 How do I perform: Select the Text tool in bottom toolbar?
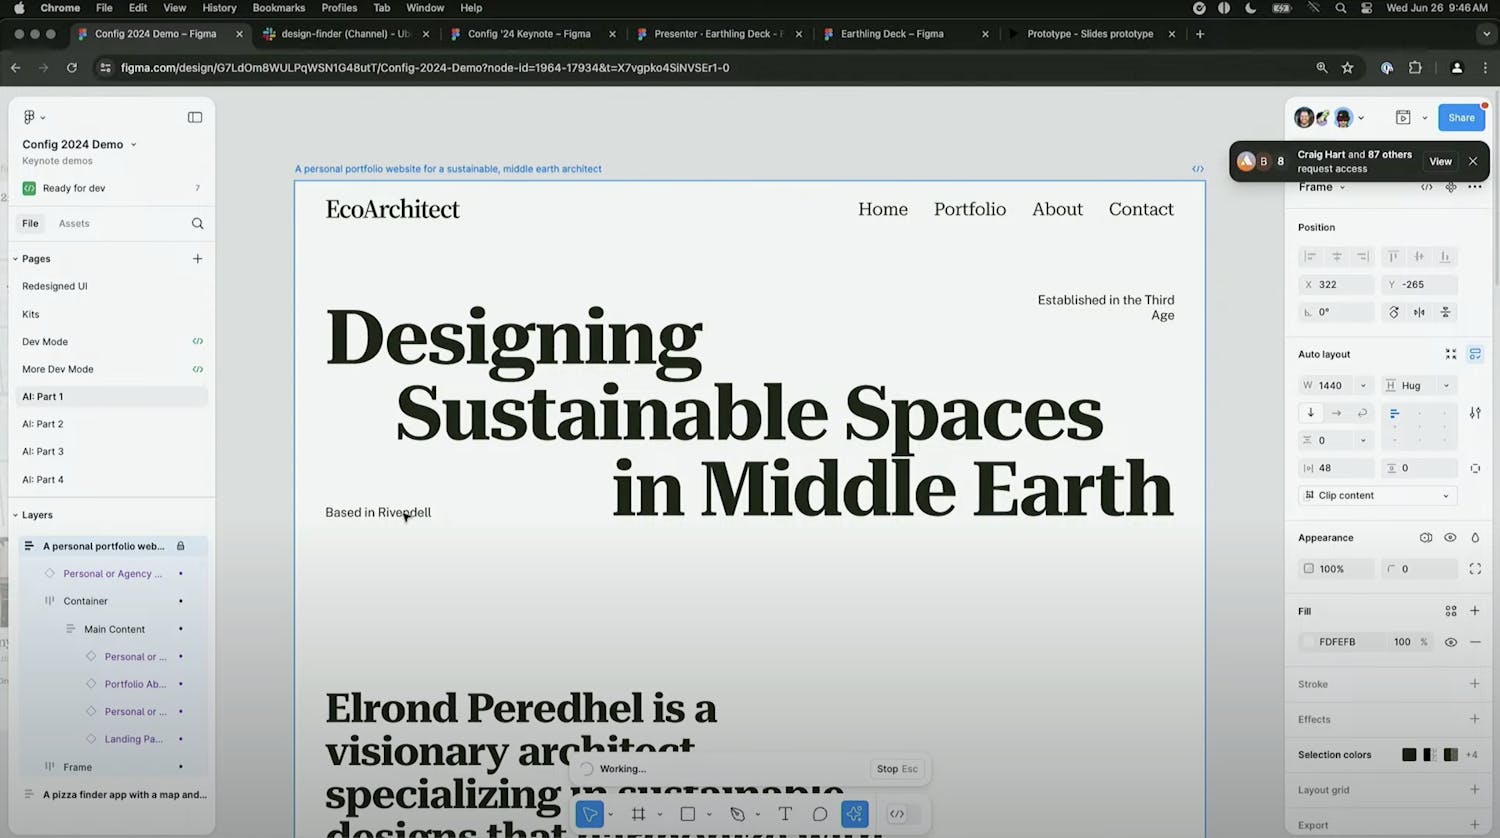pos(785,814)
